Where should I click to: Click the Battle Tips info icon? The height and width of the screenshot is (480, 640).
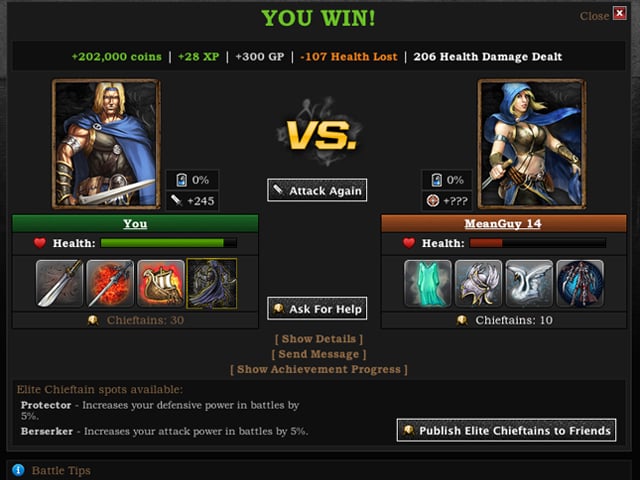pyautogui.click(x=18, y=470)
